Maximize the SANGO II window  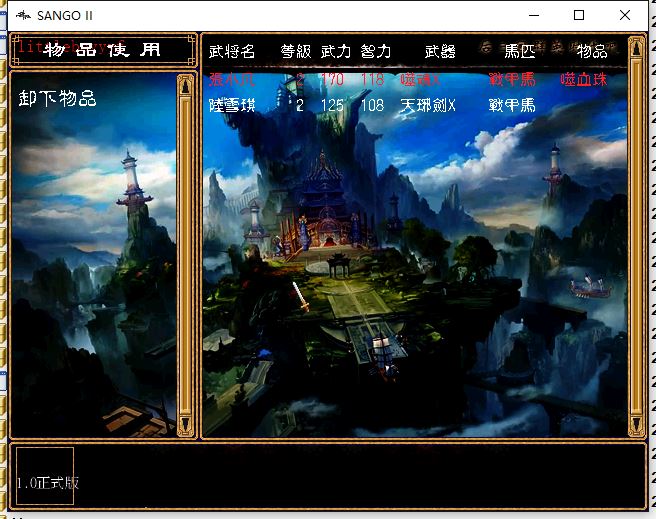579,15
